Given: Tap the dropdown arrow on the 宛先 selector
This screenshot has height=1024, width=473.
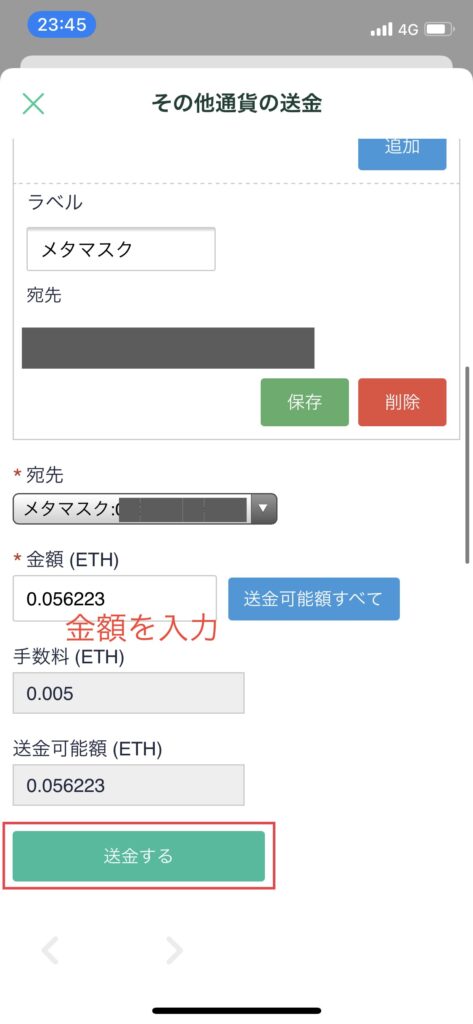Looking at the screenshot, I should click(263, 509).
